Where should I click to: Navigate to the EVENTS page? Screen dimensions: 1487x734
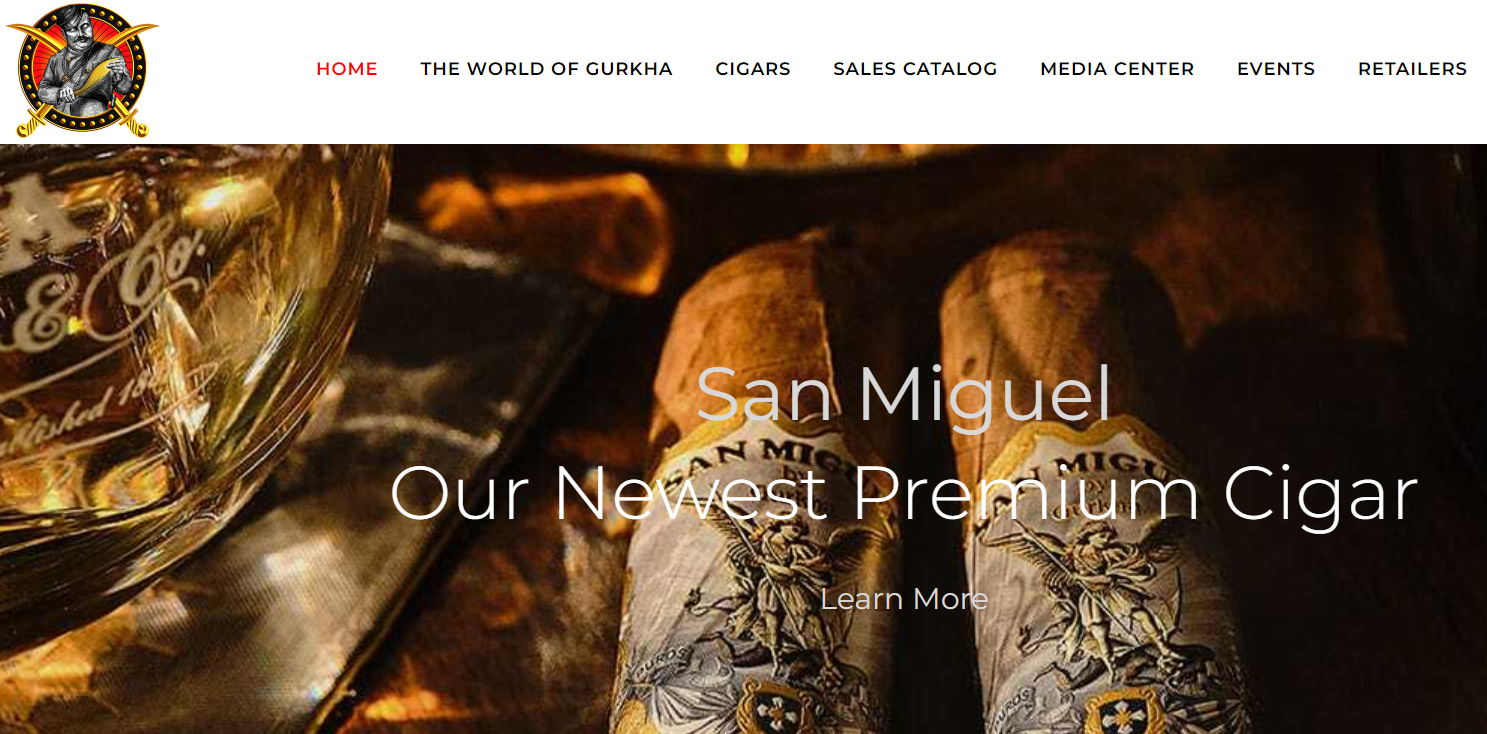click(1276, 69)
